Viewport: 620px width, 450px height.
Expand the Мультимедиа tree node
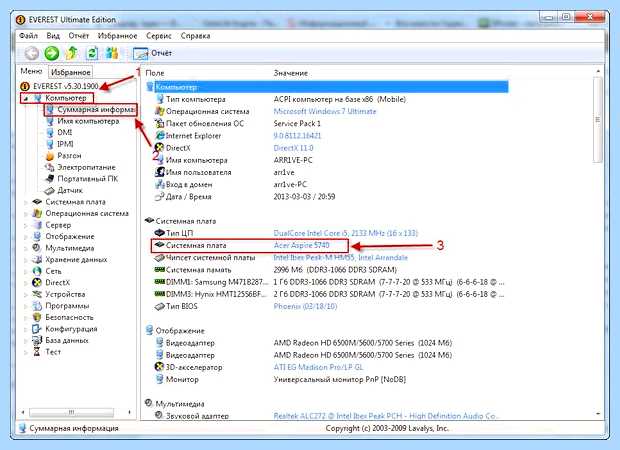click(26, 248)
